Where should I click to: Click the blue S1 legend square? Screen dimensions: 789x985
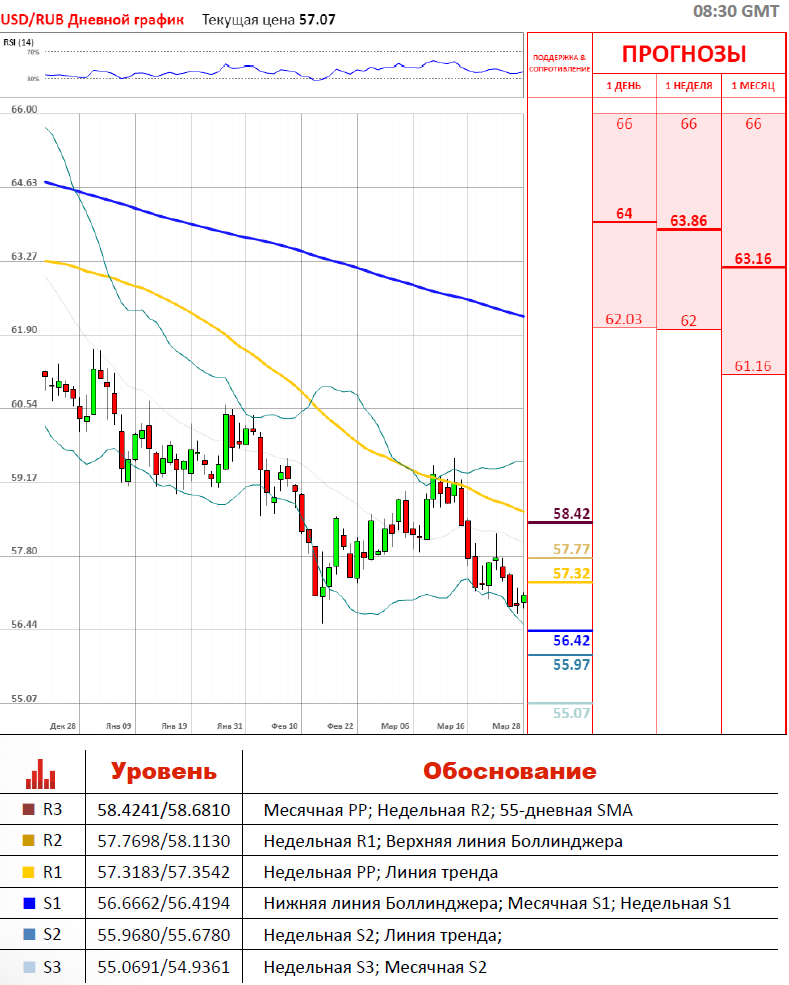(27, 904)
